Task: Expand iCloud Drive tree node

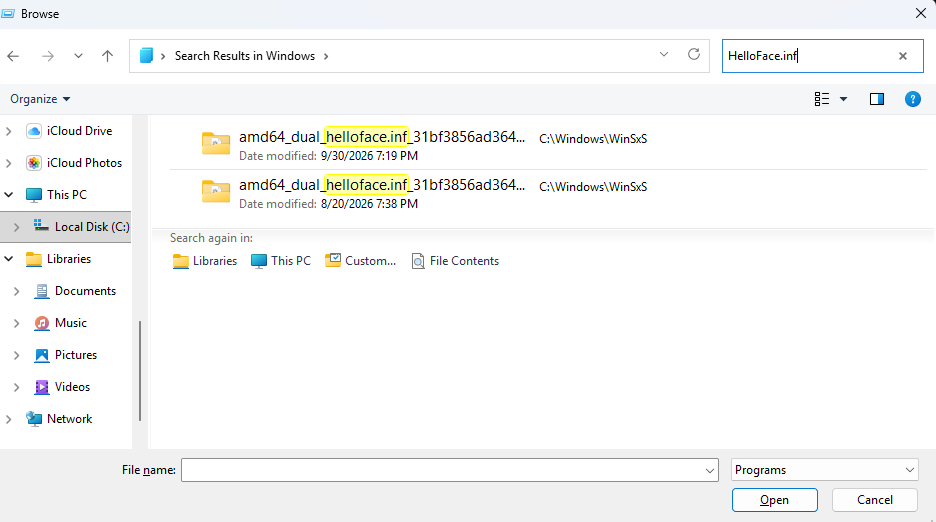Action: coord(8,131)
